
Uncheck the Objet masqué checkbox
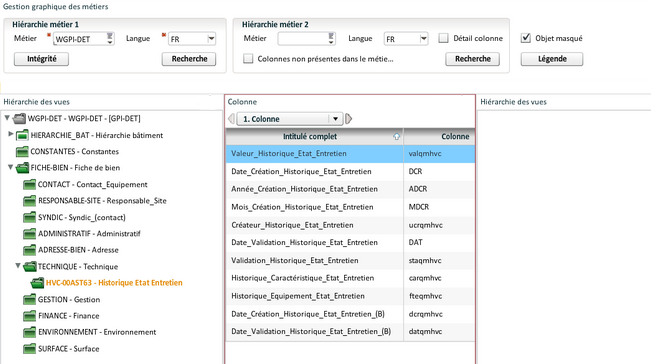coord(526,38)
